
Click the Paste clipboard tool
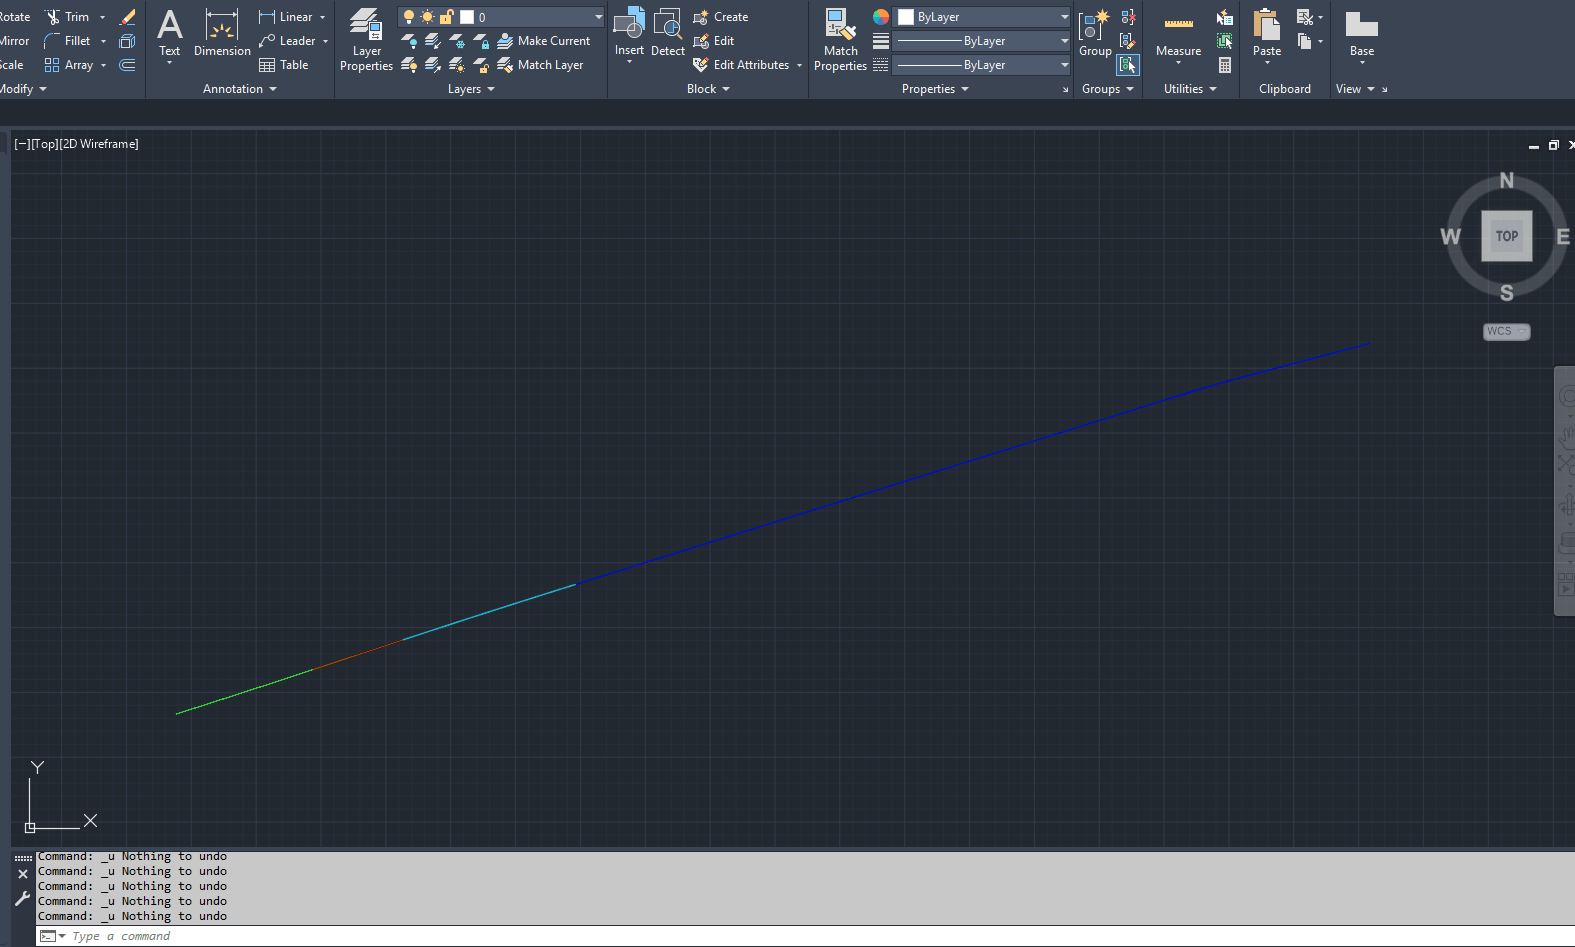pyautogui.click(x=1267, y=35)
